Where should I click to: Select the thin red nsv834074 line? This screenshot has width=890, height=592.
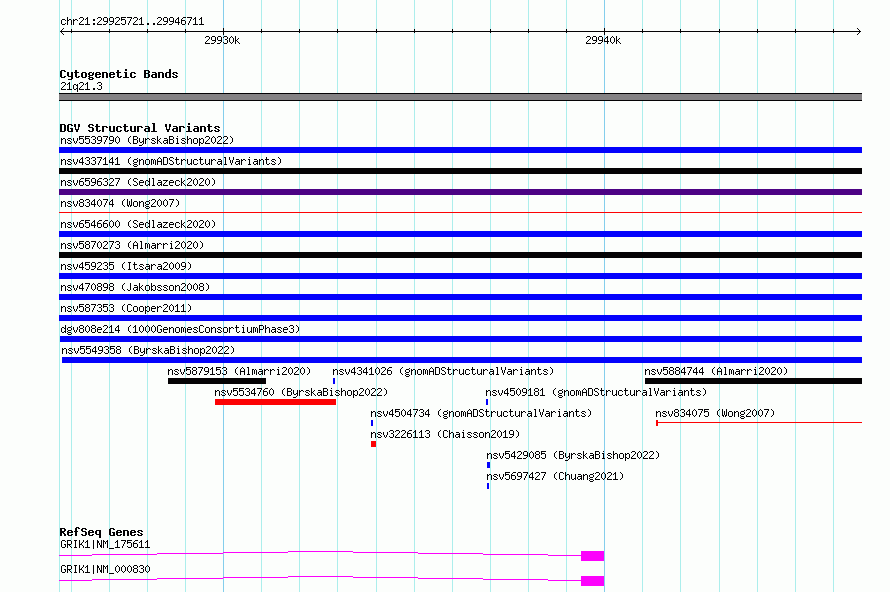[460, 213]
